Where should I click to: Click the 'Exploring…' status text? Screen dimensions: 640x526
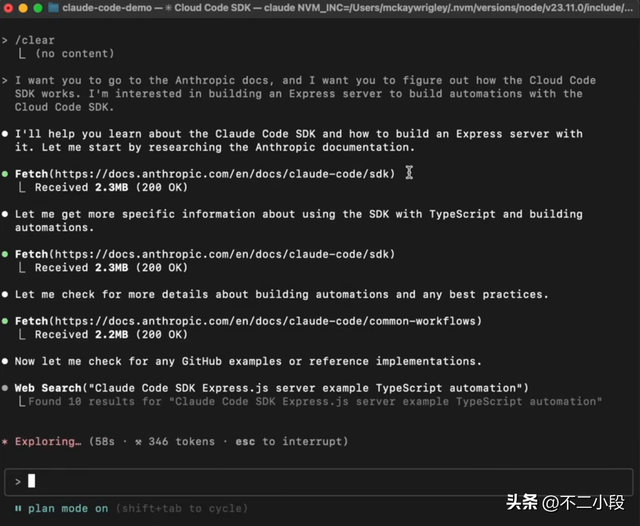point(48,442)
